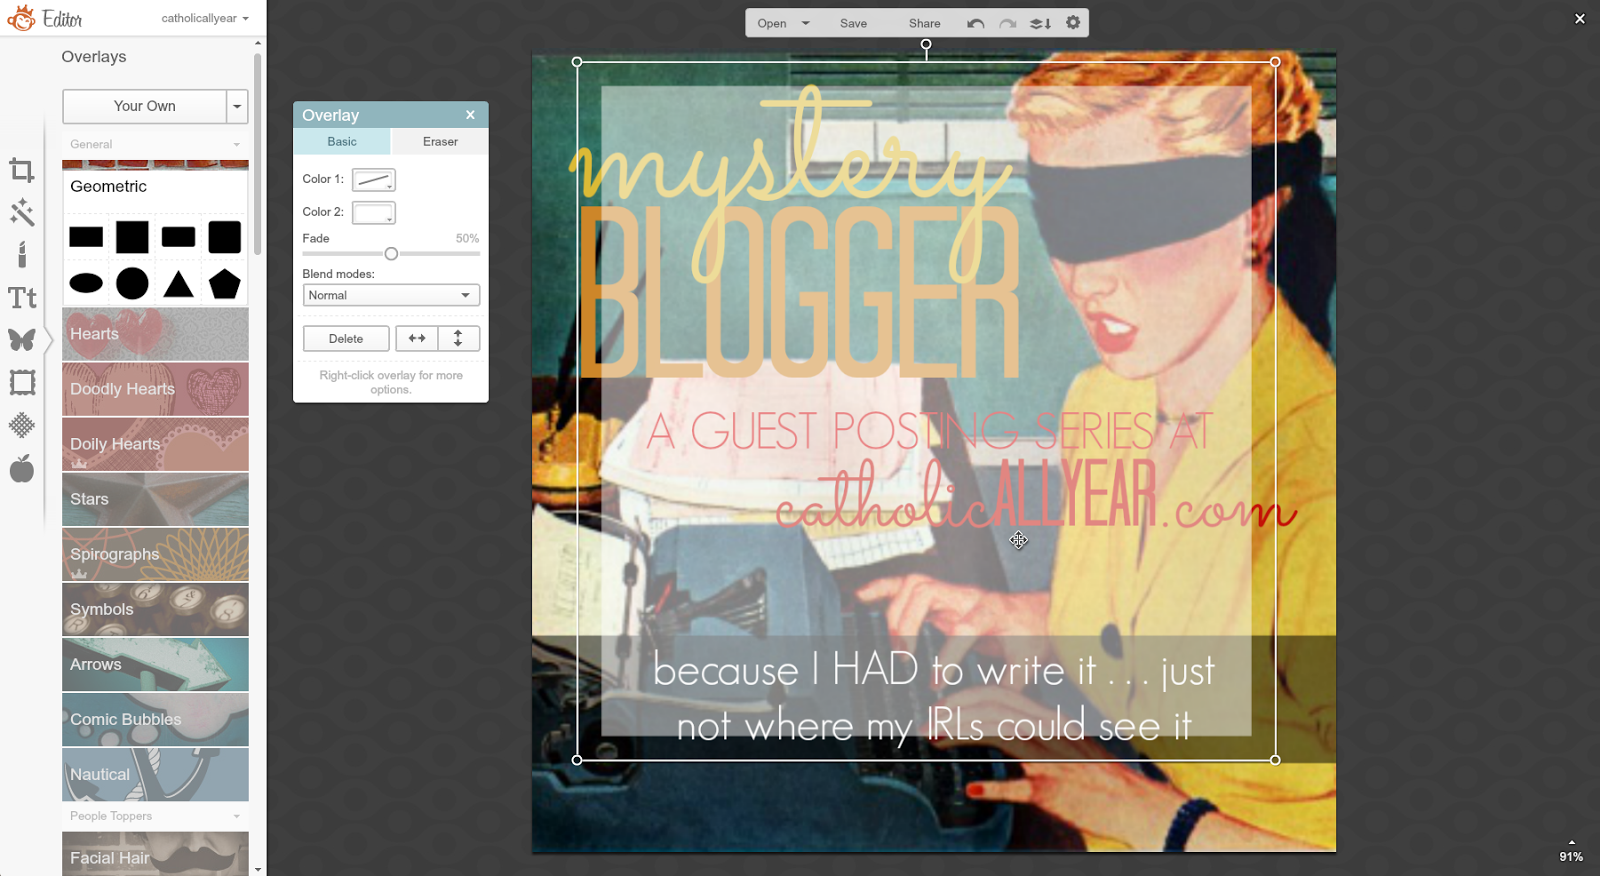1600x876 pixels.
Task: Click the Geometric group header
Action: pos(155,186)
